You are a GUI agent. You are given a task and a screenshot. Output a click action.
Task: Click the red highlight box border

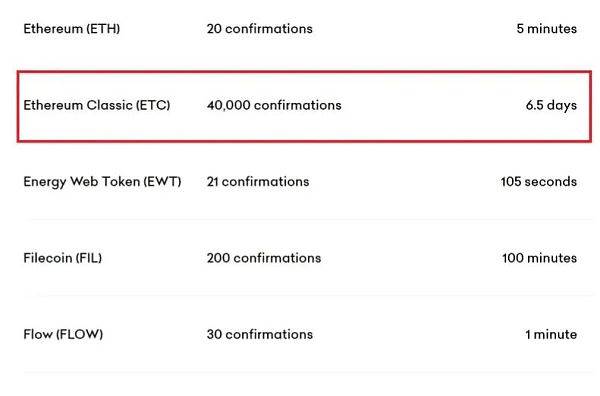pyautogui.click(x=304, y=72)
